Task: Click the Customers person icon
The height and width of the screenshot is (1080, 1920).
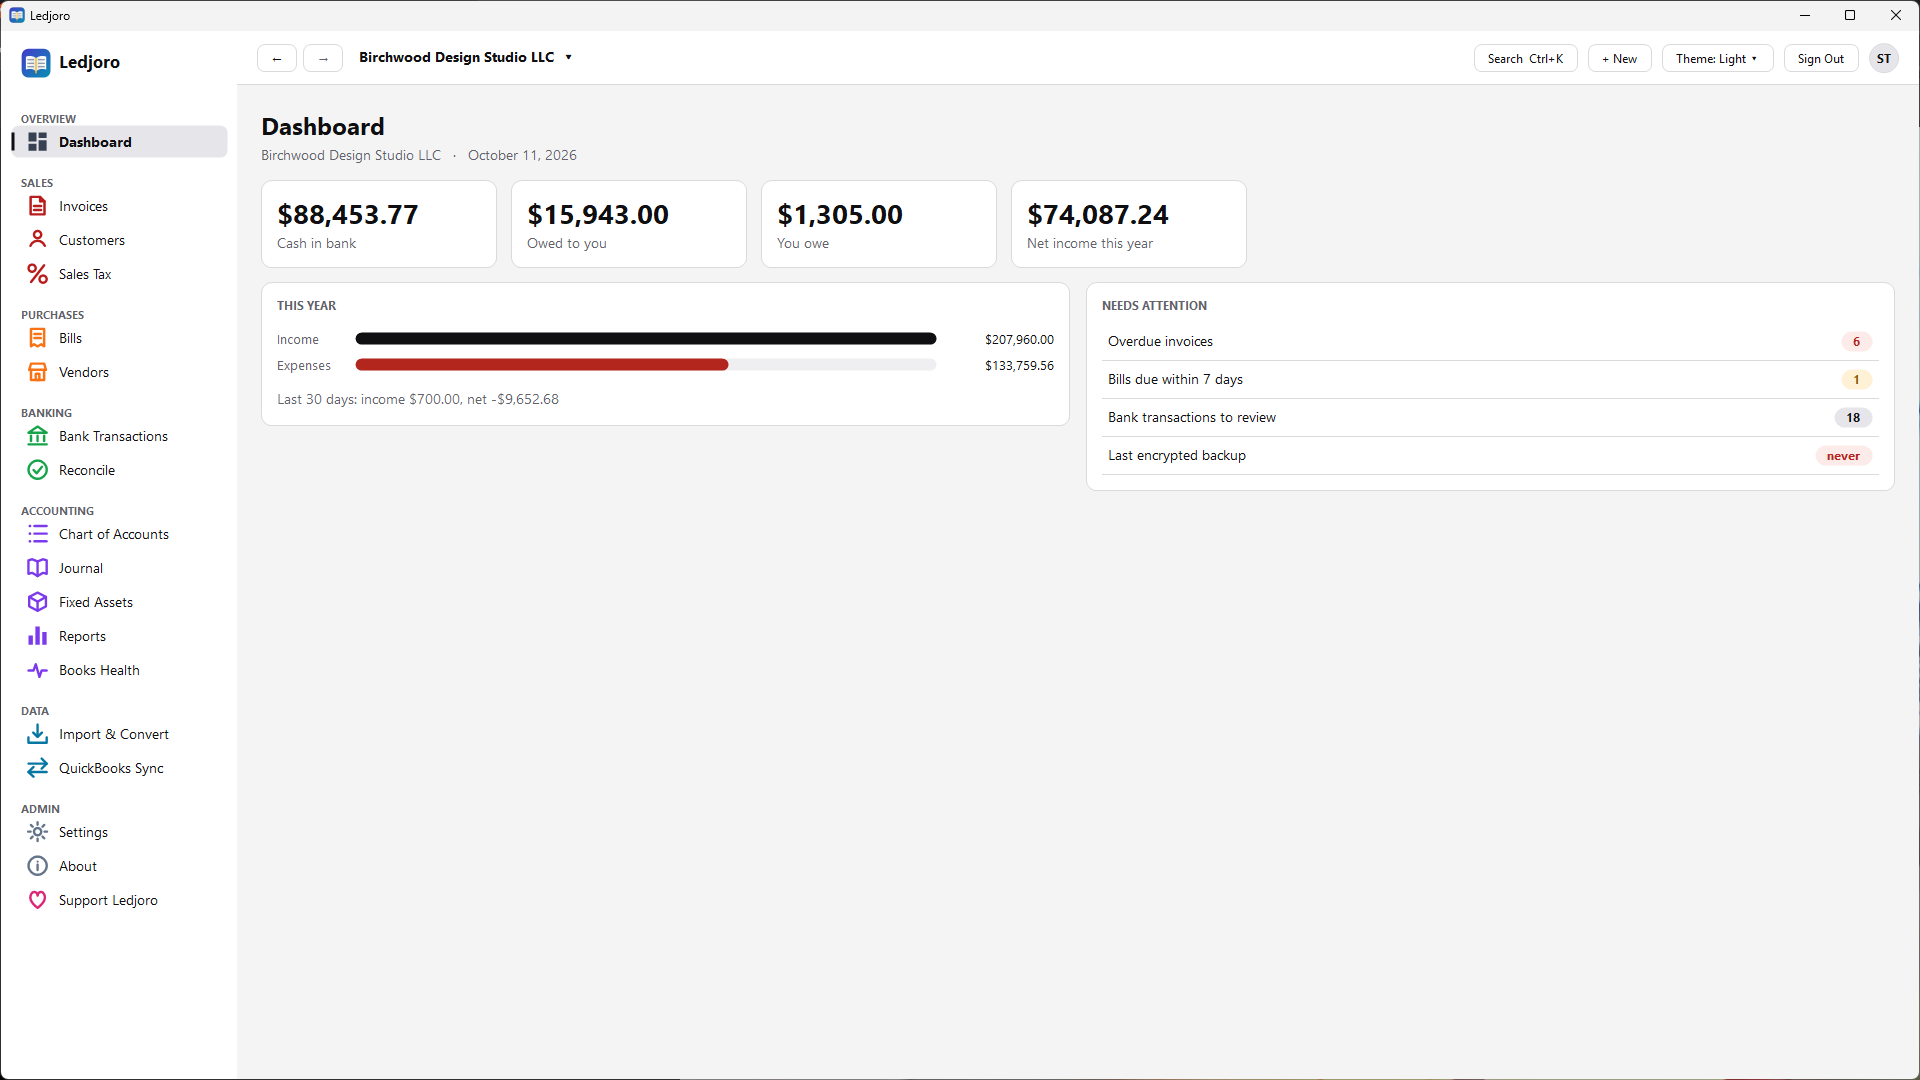Action: click(x=37, y=240)
